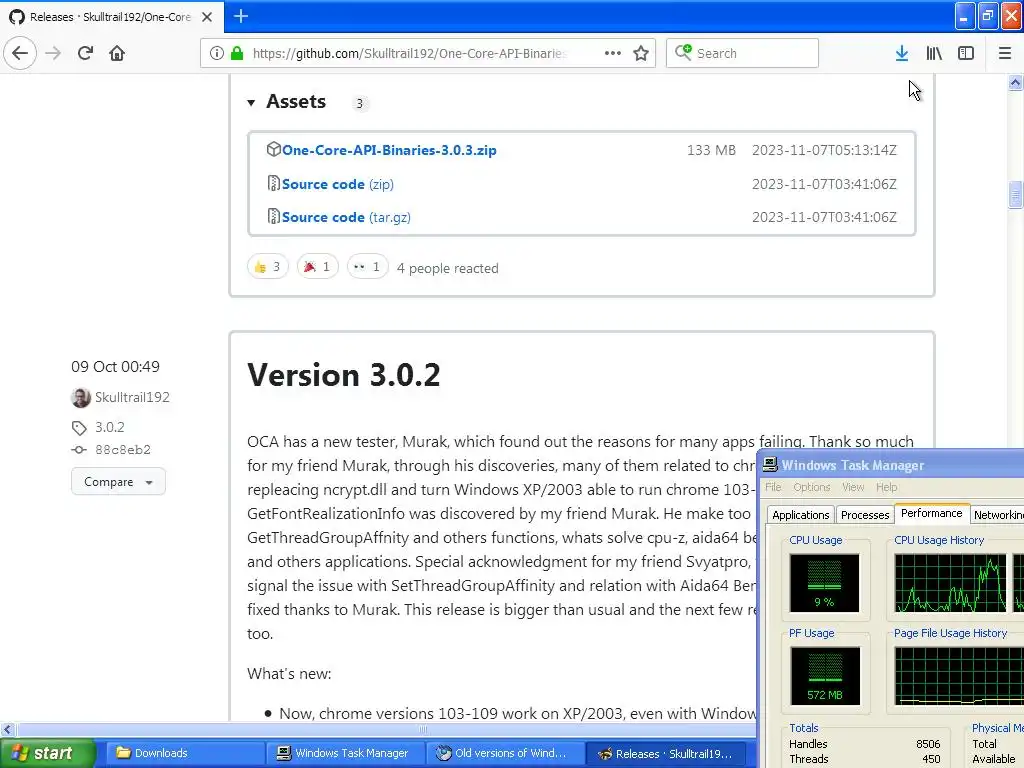Toggle the party popper reaction

[x=317, y=266]
